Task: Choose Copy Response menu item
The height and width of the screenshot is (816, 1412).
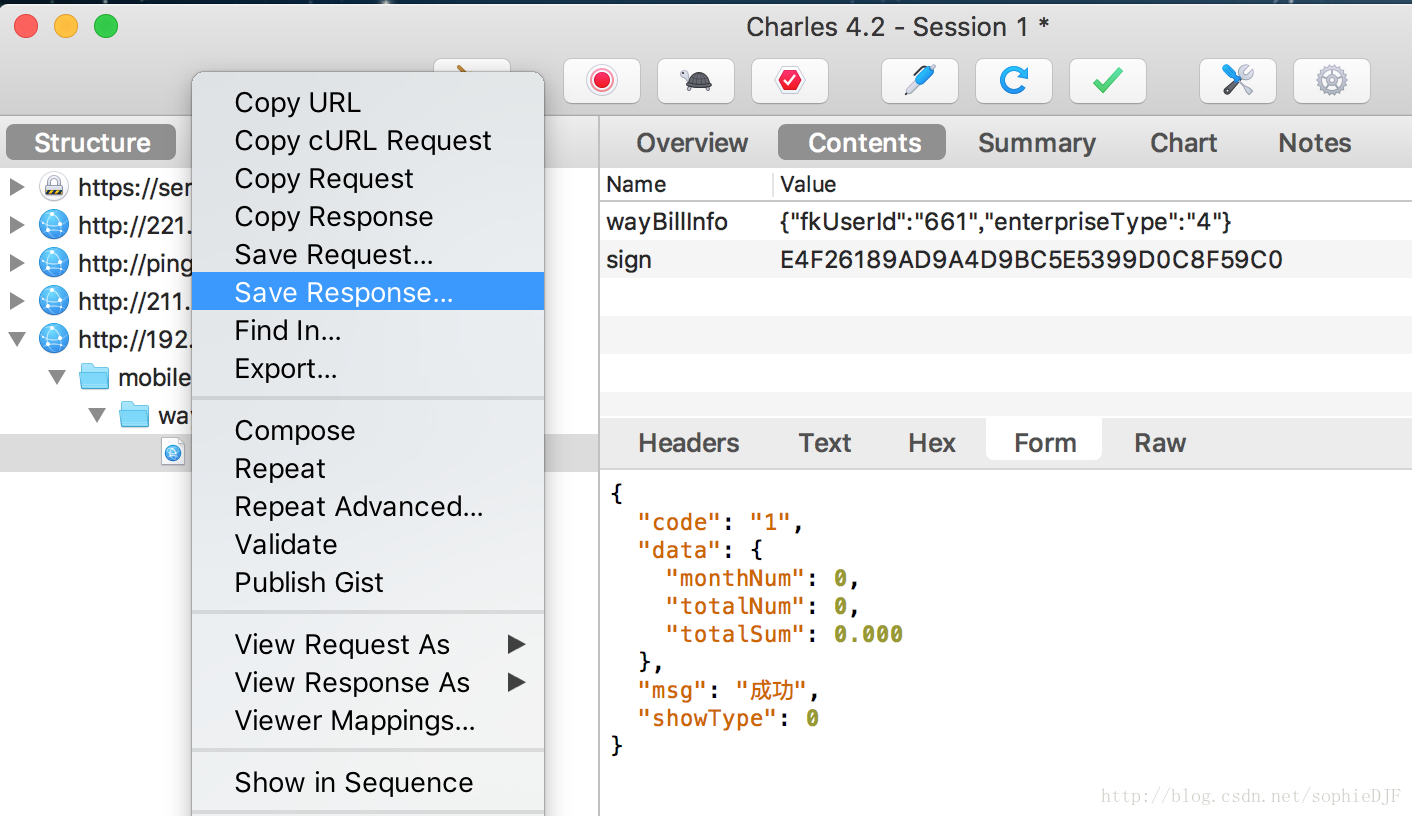Action: pos(368,217)
